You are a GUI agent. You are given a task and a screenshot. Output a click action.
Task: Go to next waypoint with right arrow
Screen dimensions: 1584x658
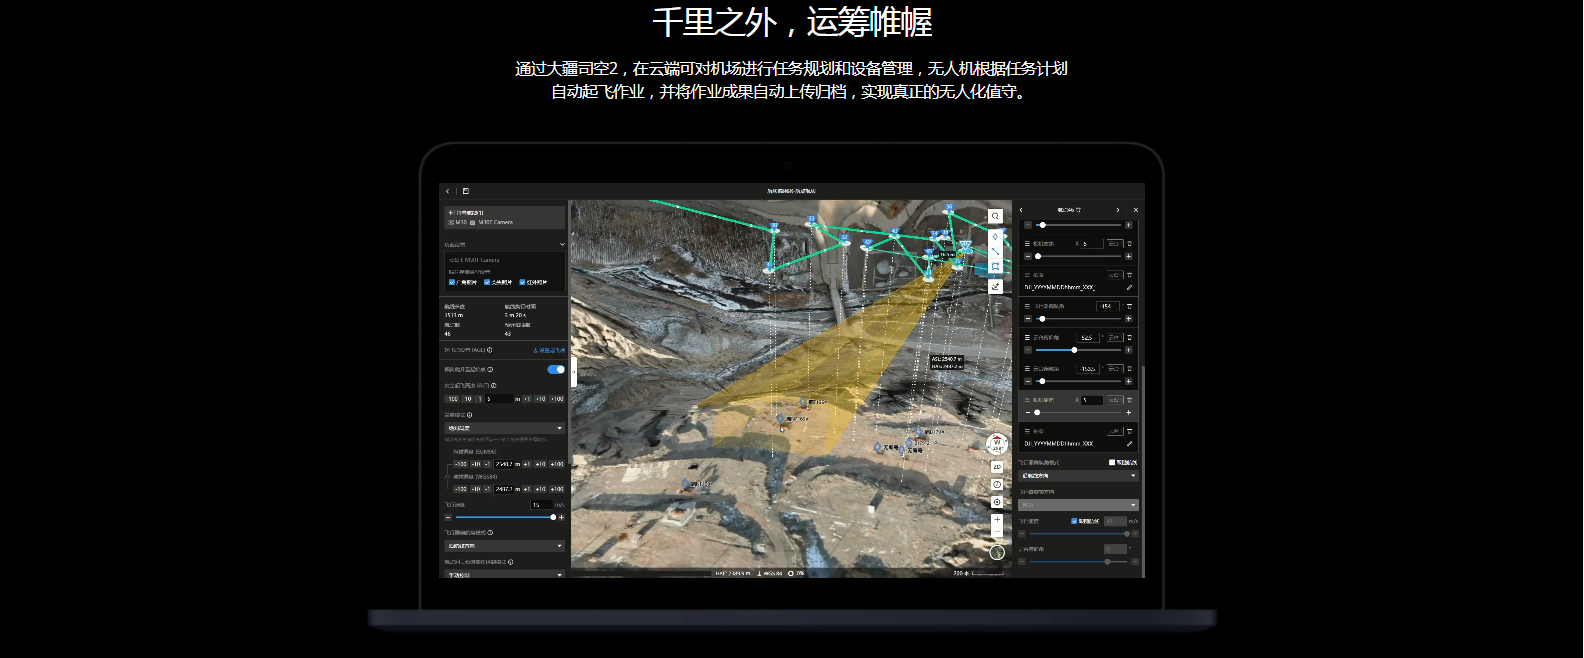click(1117, 210)
